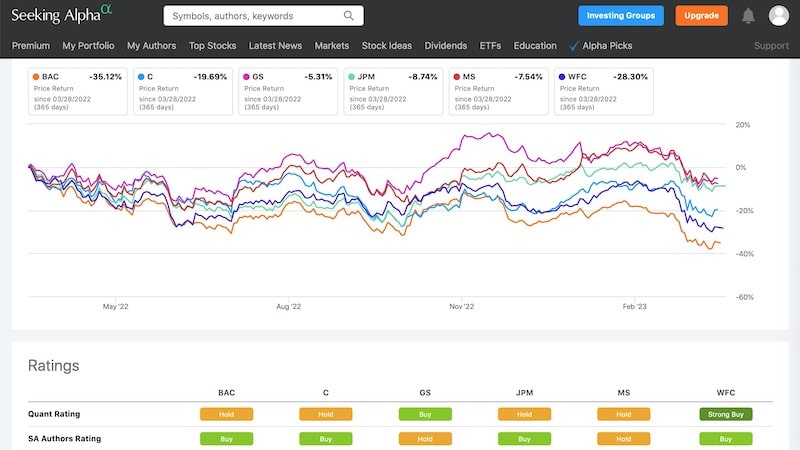This screenshot has width=800, height=450.
Task: Open the Dividends menu
Action: (x=445, y=45)
